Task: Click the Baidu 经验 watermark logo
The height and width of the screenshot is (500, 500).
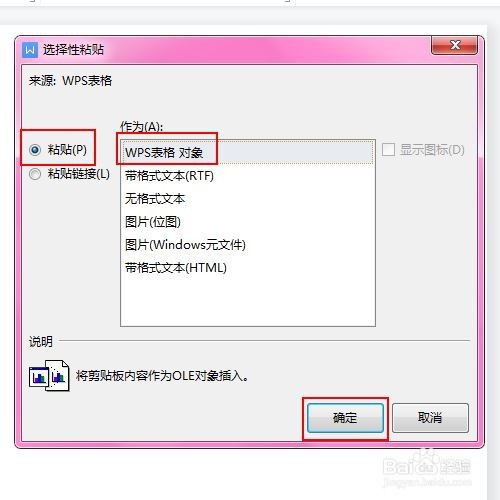Action: (427, 468)
